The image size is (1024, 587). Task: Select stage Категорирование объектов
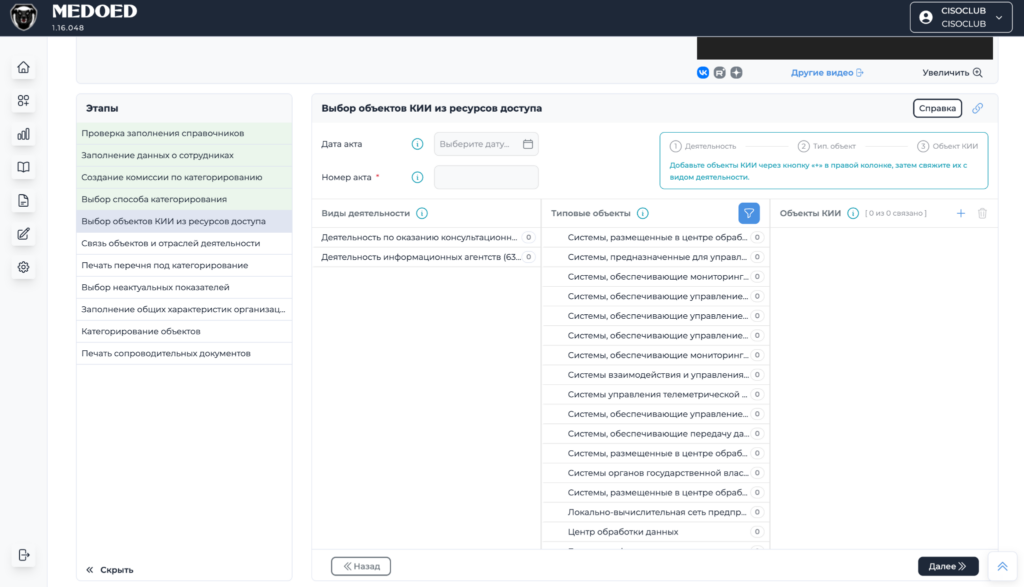[x=184, y=331]
